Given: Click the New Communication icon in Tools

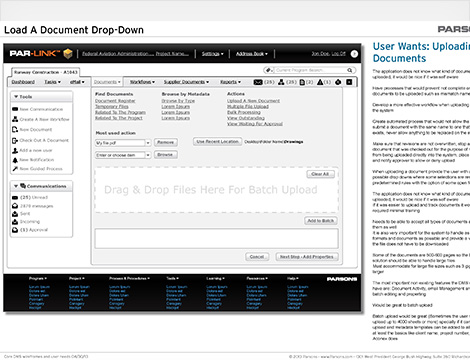Looking at the screenshot, I should [15, 109].
